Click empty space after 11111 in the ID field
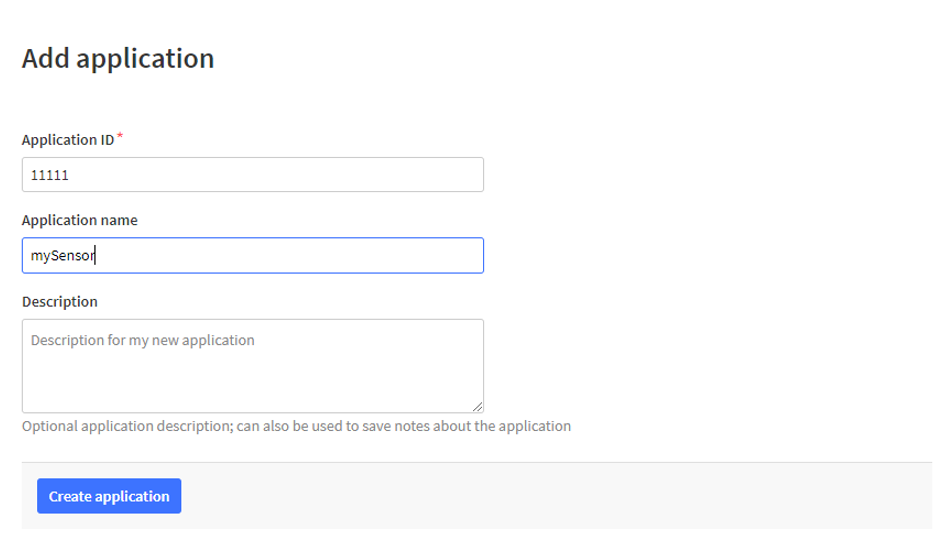 (300, 175)
